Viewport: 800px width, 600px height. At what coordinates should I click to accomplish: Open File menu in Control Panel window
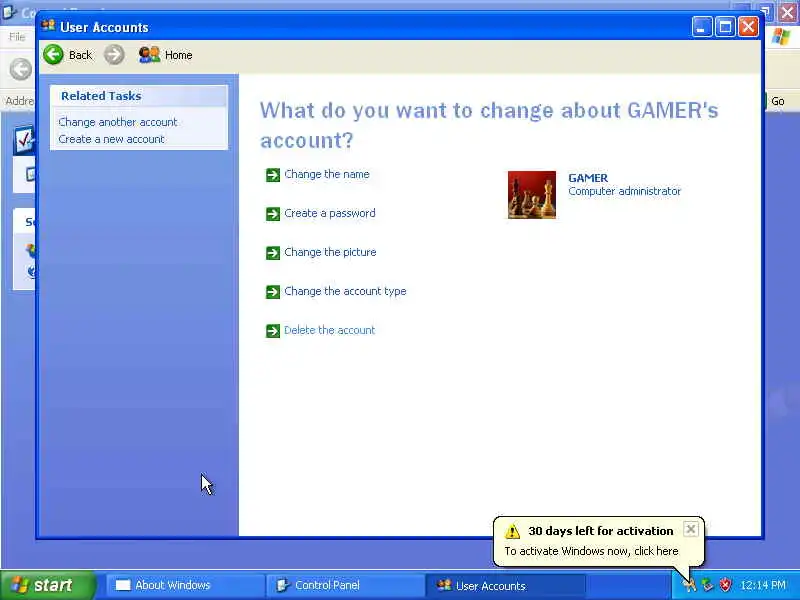(17, 37)
